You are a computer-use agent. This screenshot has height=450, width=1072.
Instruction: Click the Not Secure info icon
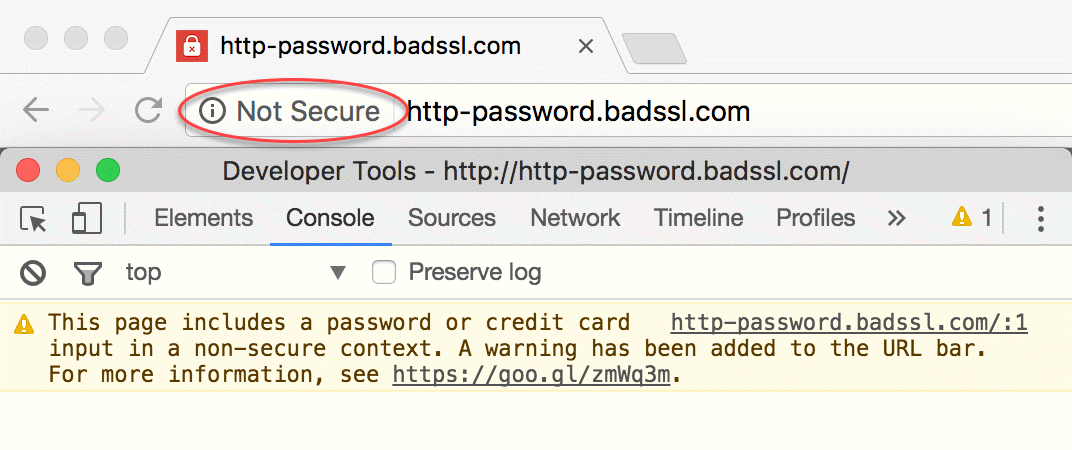[212, 111]
